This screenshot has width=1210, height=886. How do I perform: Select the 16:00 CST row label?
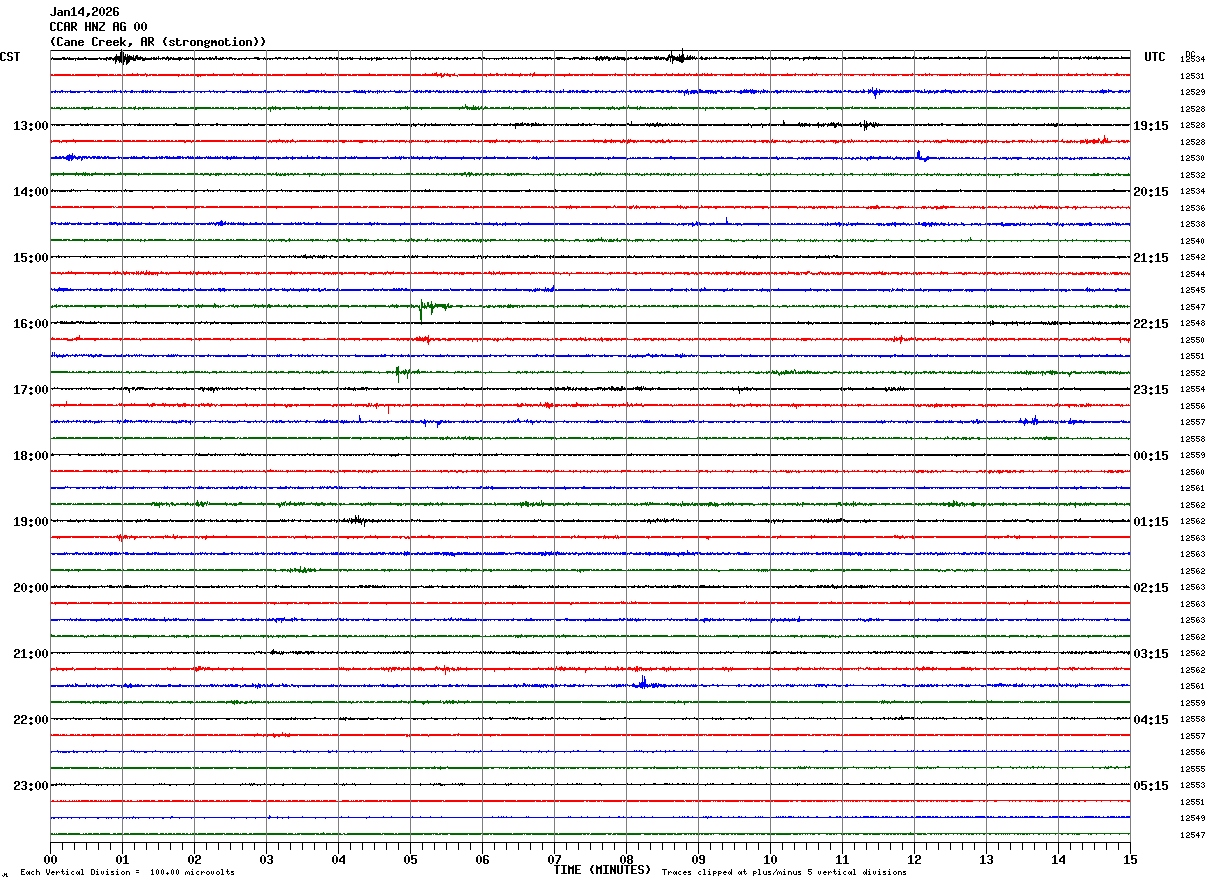[31, 324]
